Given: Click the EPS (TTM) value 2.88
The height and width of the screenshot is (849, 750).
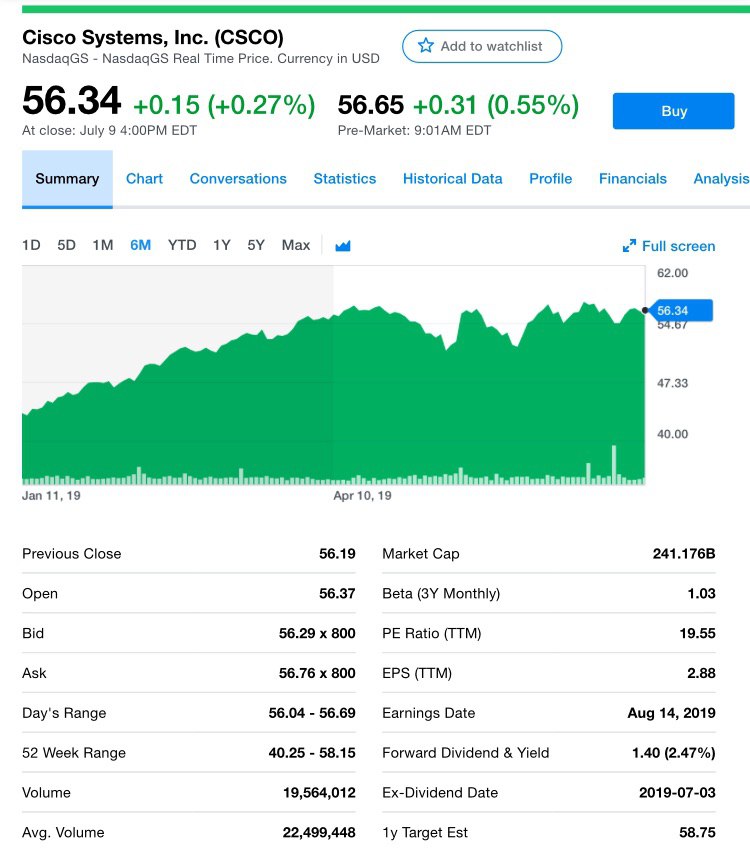Looking at the screenshot, I should tap(701, 673).
